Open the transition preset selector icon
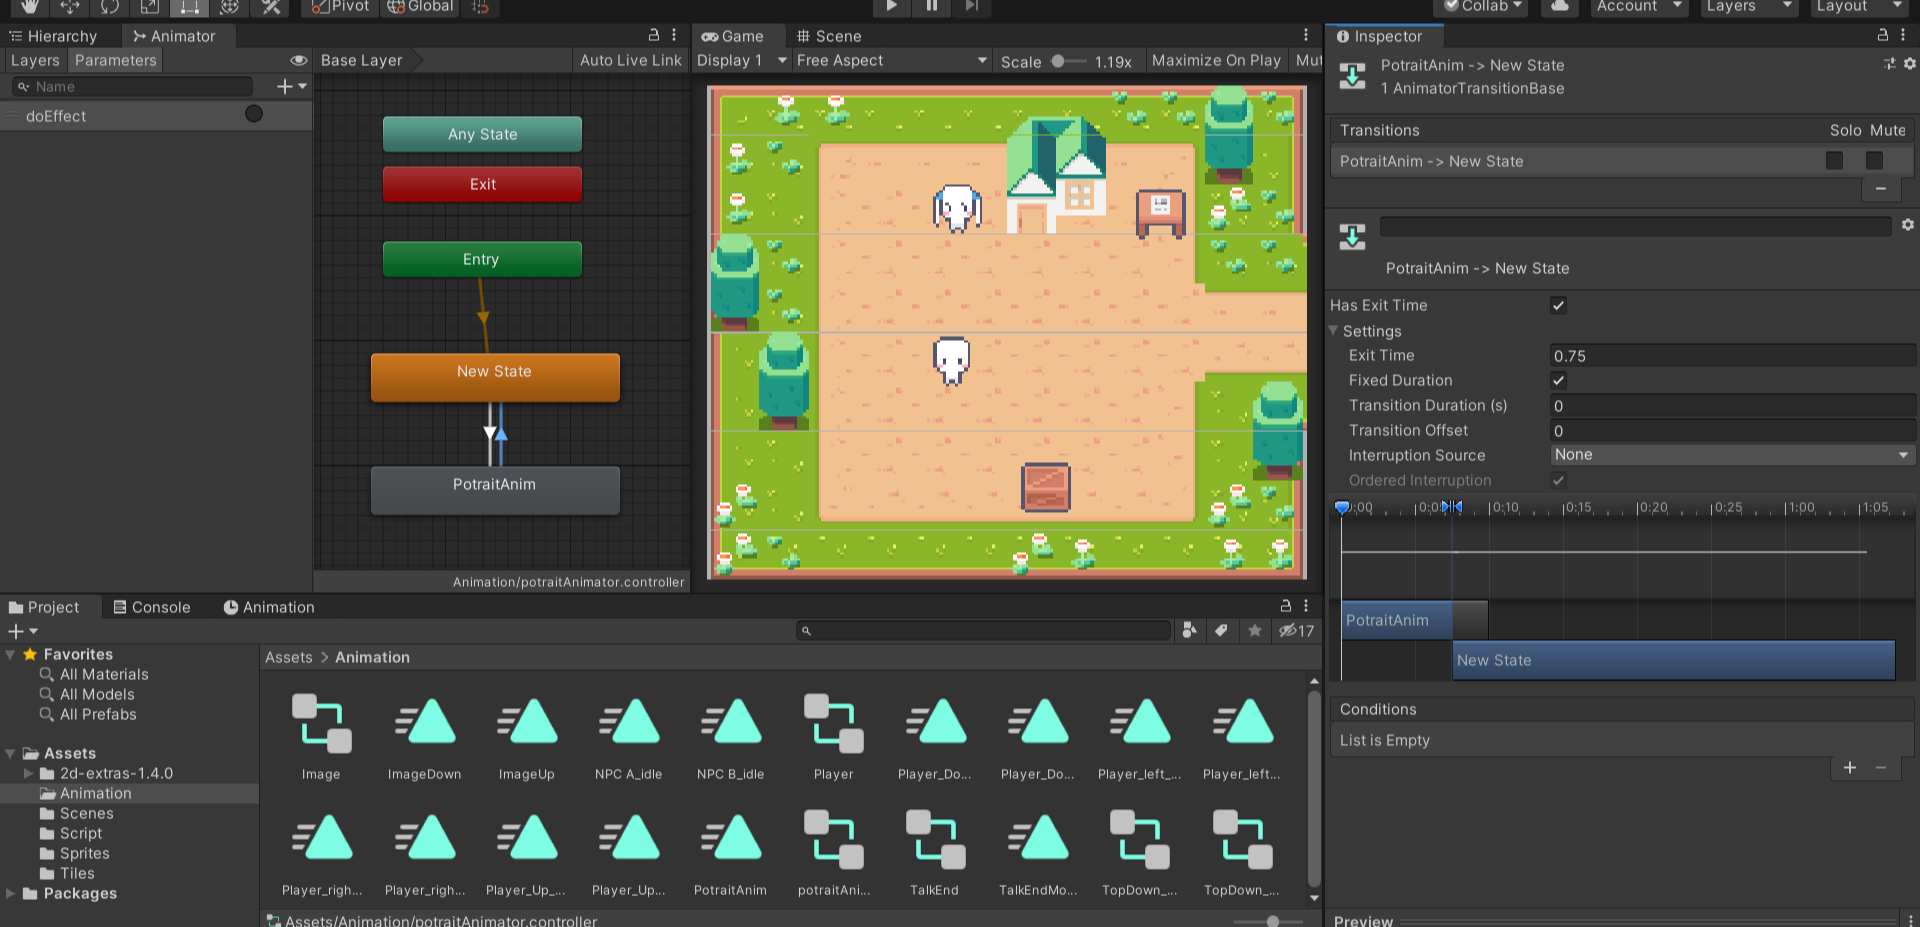 [x=1889, y=64]
